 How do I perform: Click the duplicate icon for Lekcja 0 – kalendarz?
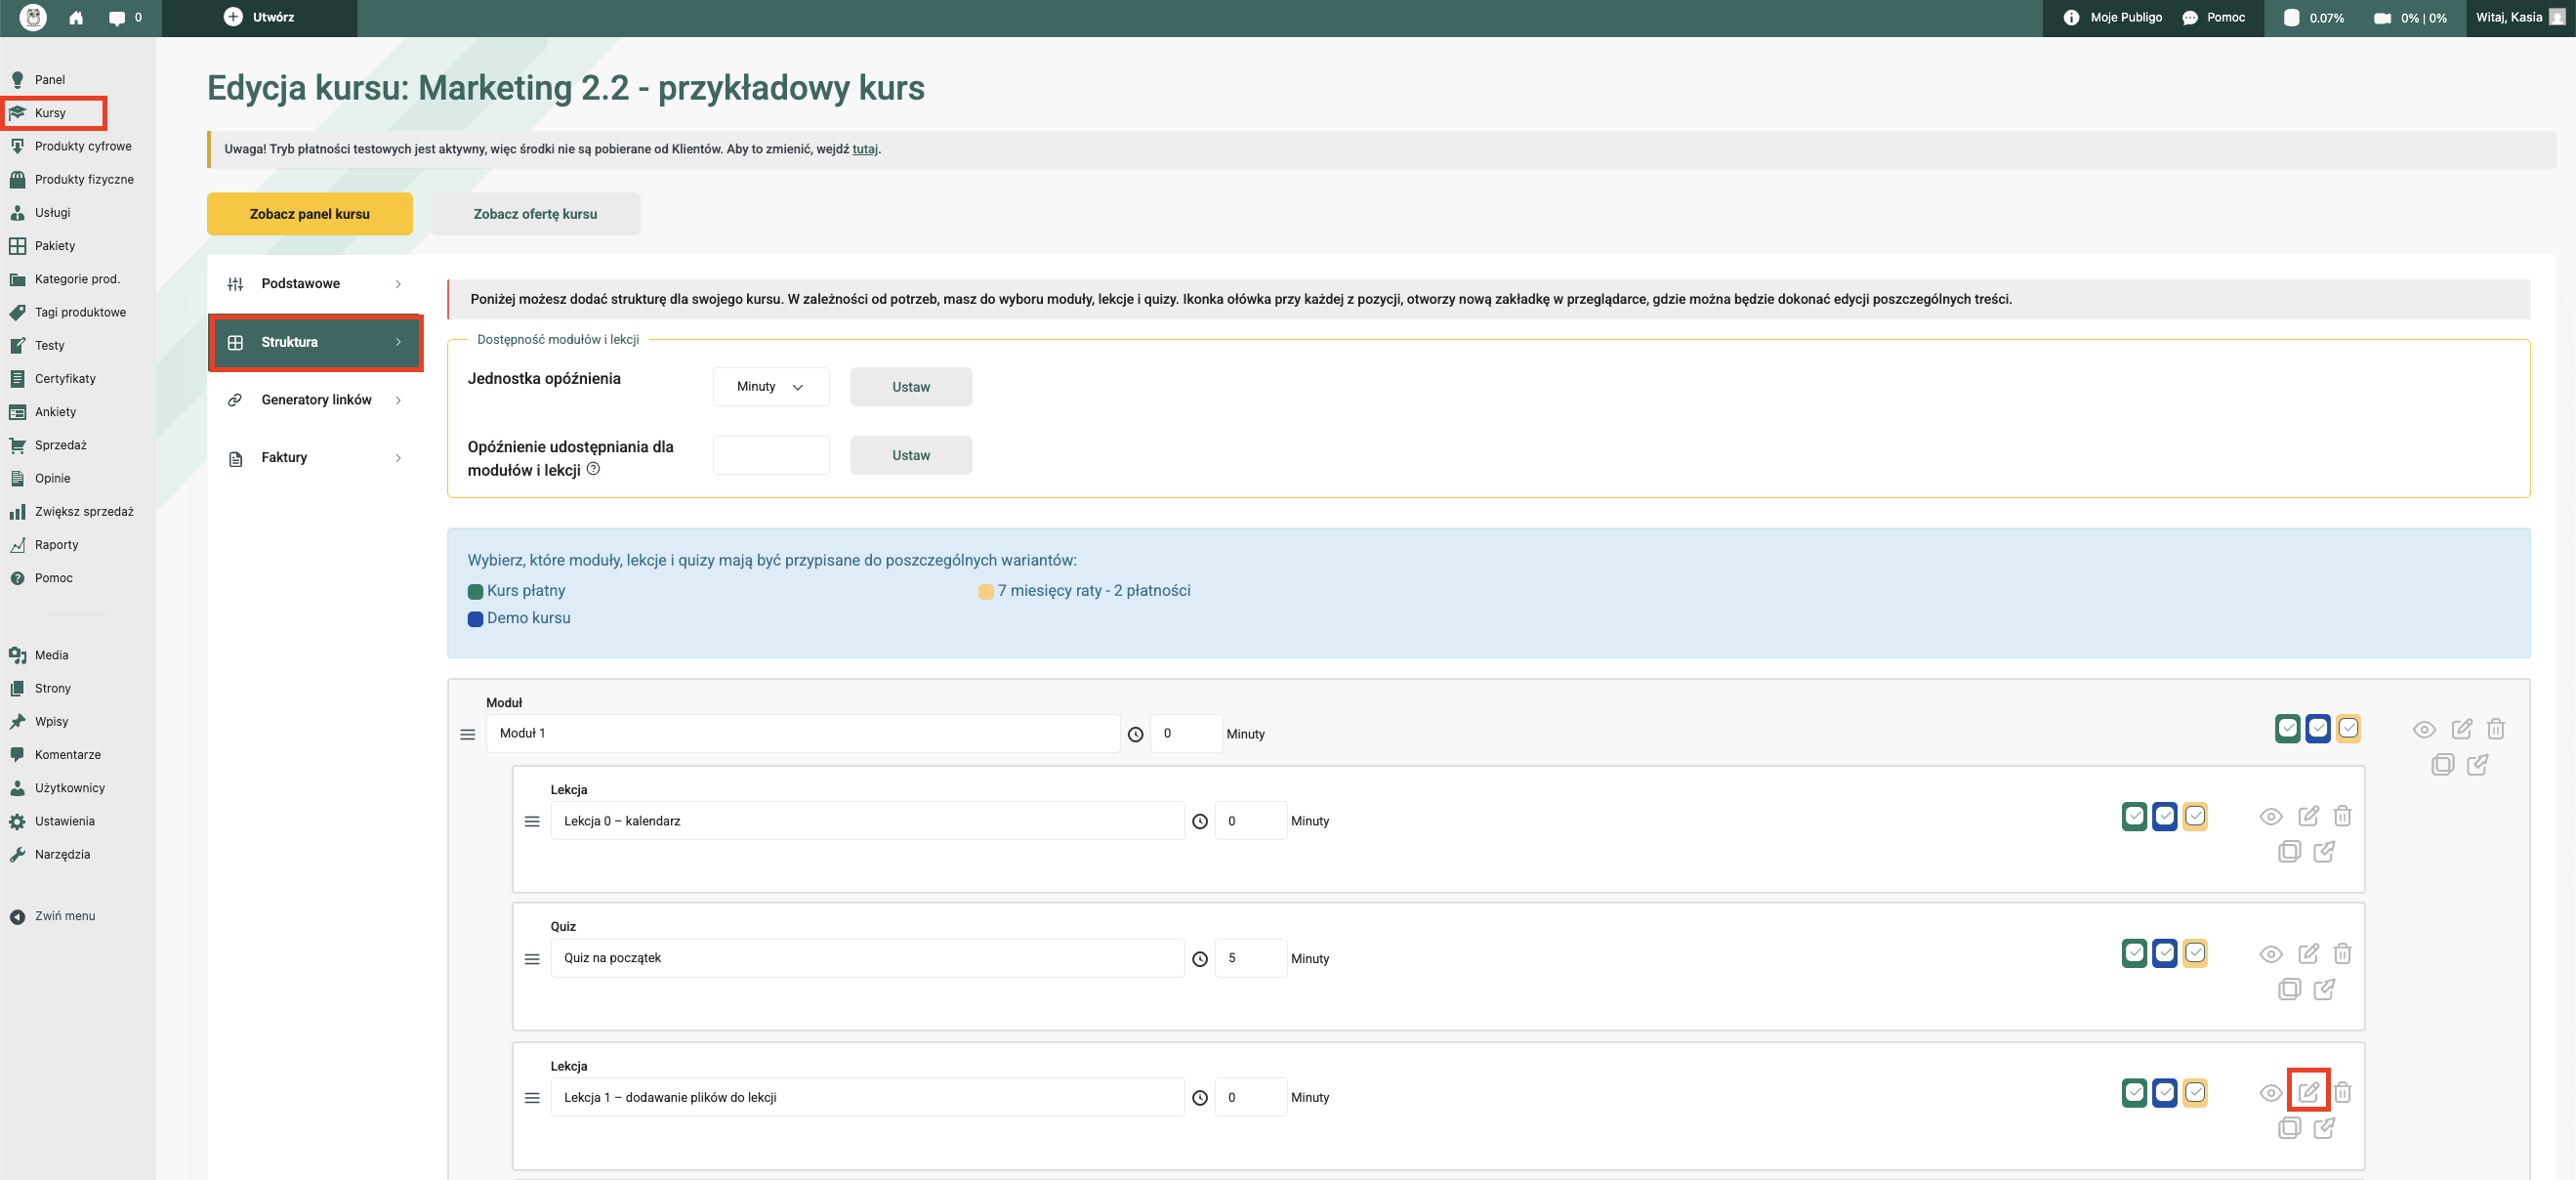click(2288, 852)
